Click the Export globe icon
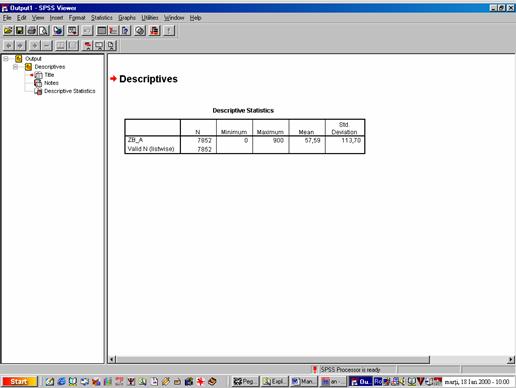The image size is (516, 388). [58, 31]
